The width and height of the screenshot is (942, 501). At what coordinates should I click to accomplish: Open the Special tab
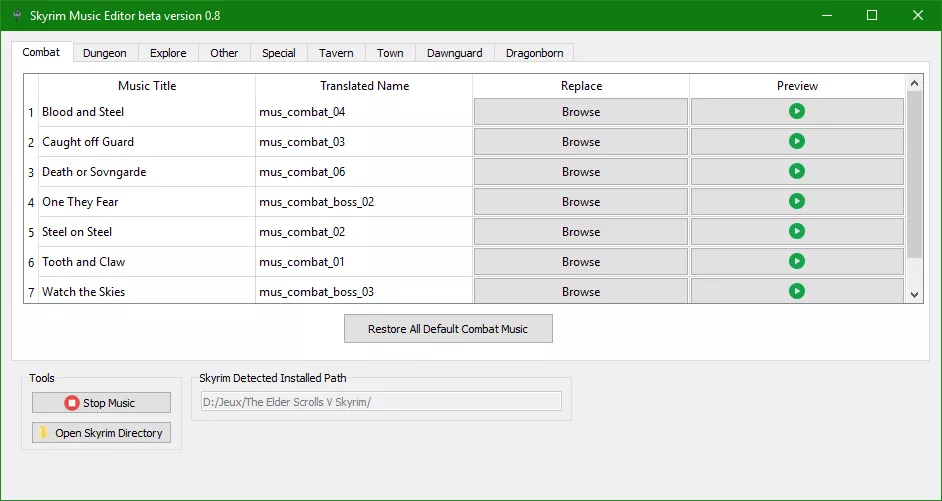tap(279, 53)
